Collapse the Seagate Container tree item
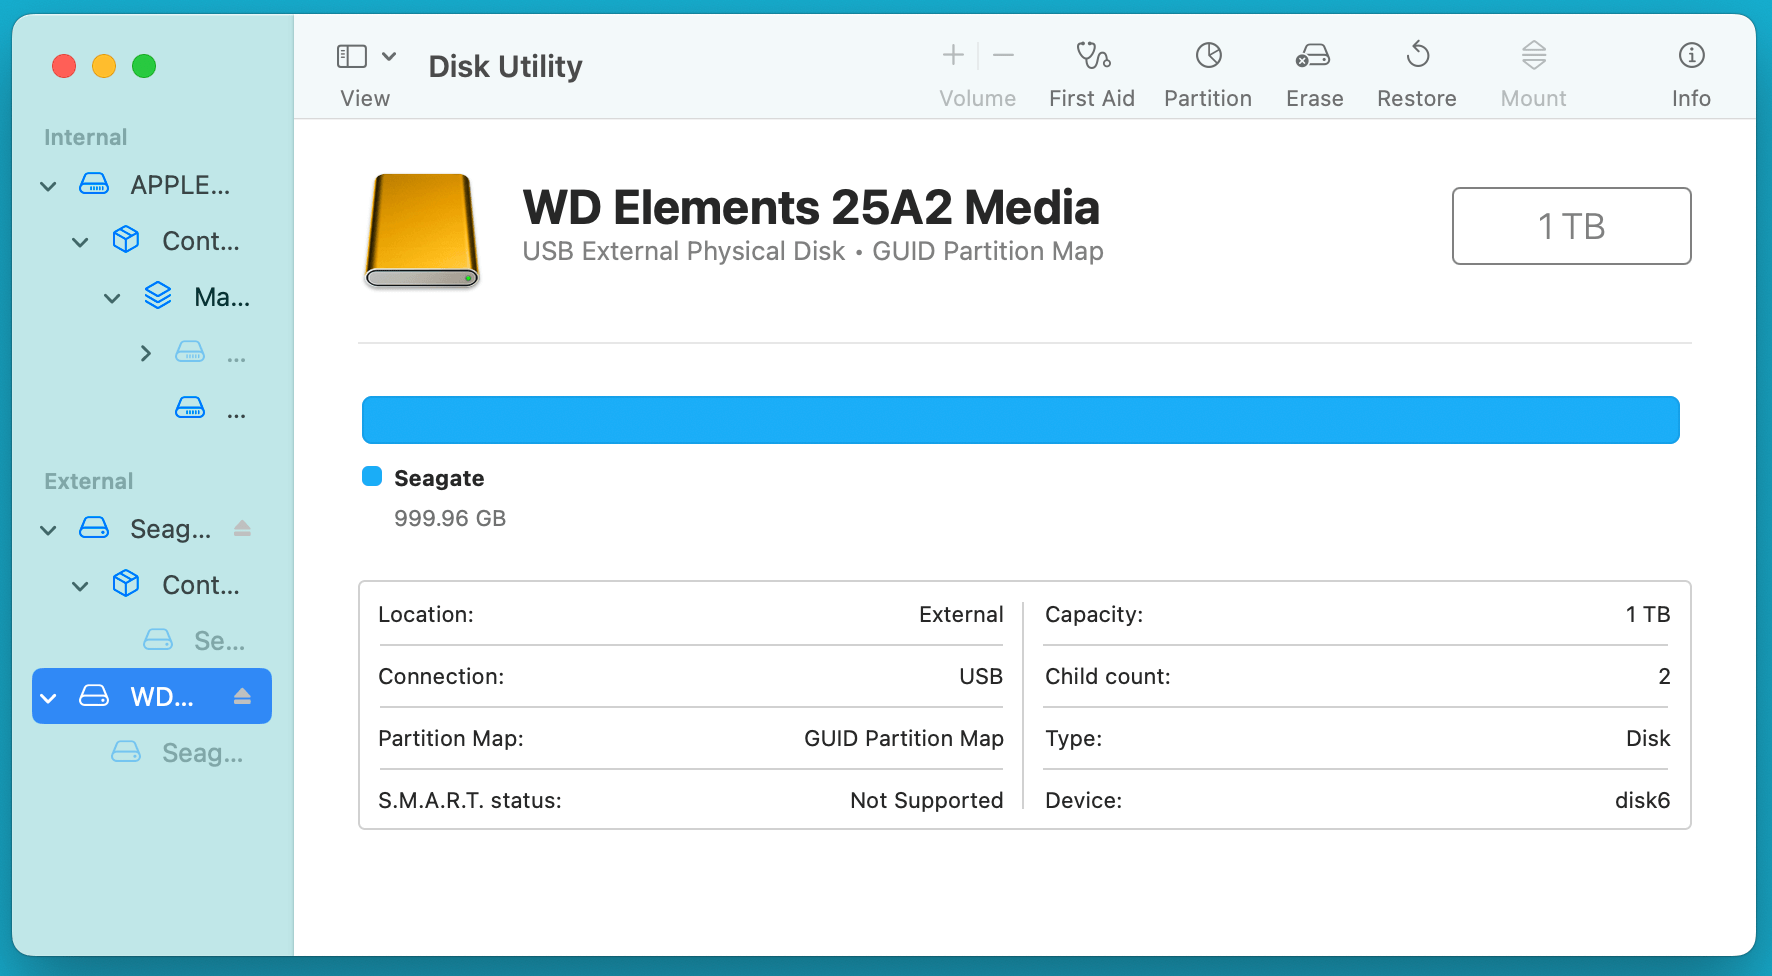The height and width of the screenshot is (976, 1772). [x=80, y=585]
